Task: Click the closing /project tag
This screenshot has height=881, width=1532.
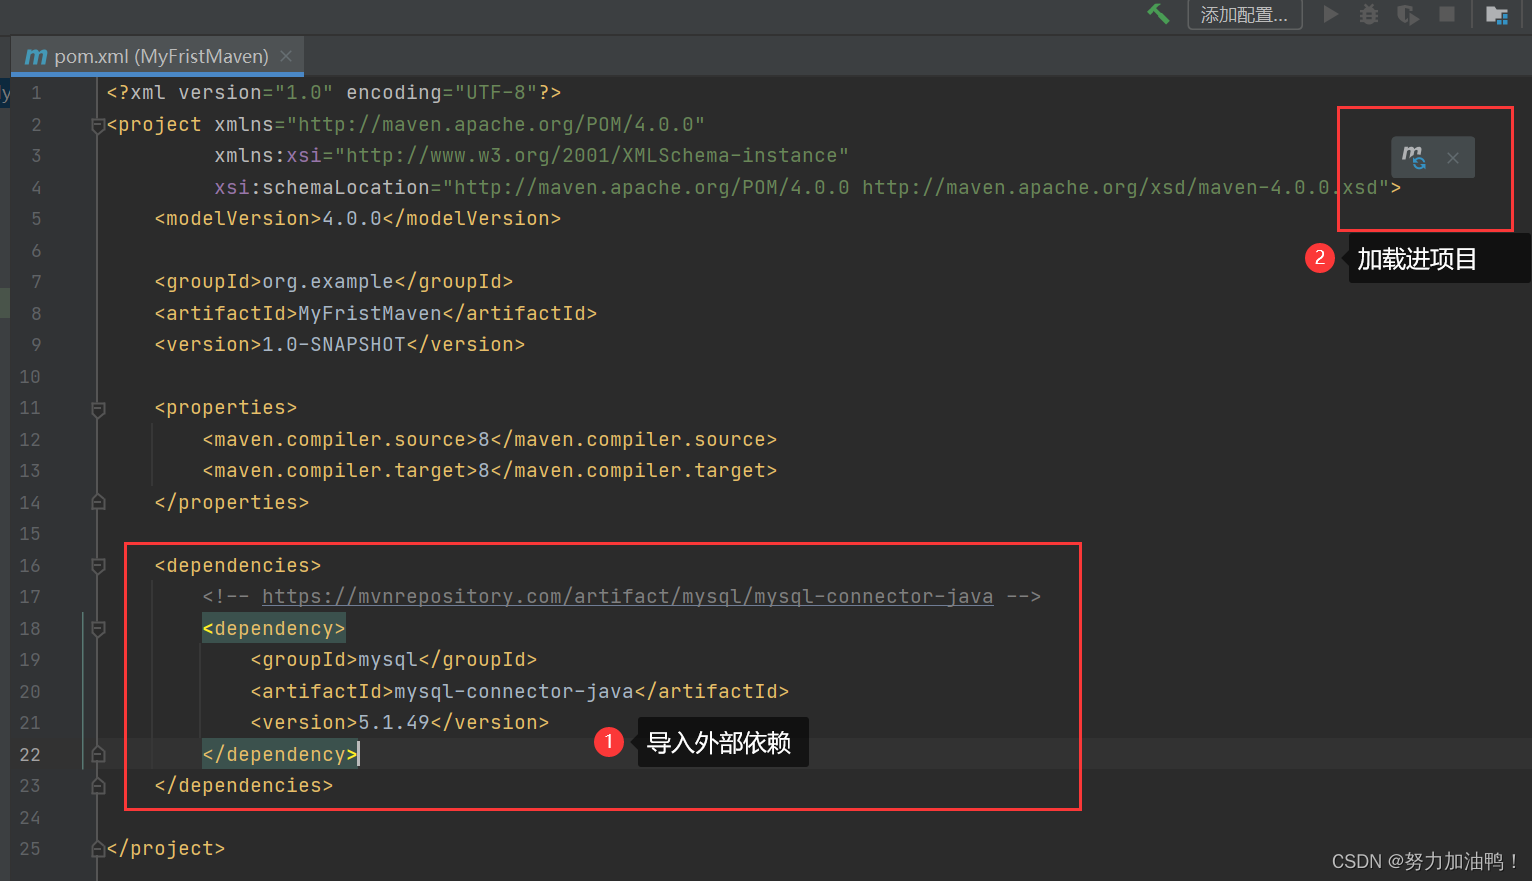Action: click(x=165, y=849)
